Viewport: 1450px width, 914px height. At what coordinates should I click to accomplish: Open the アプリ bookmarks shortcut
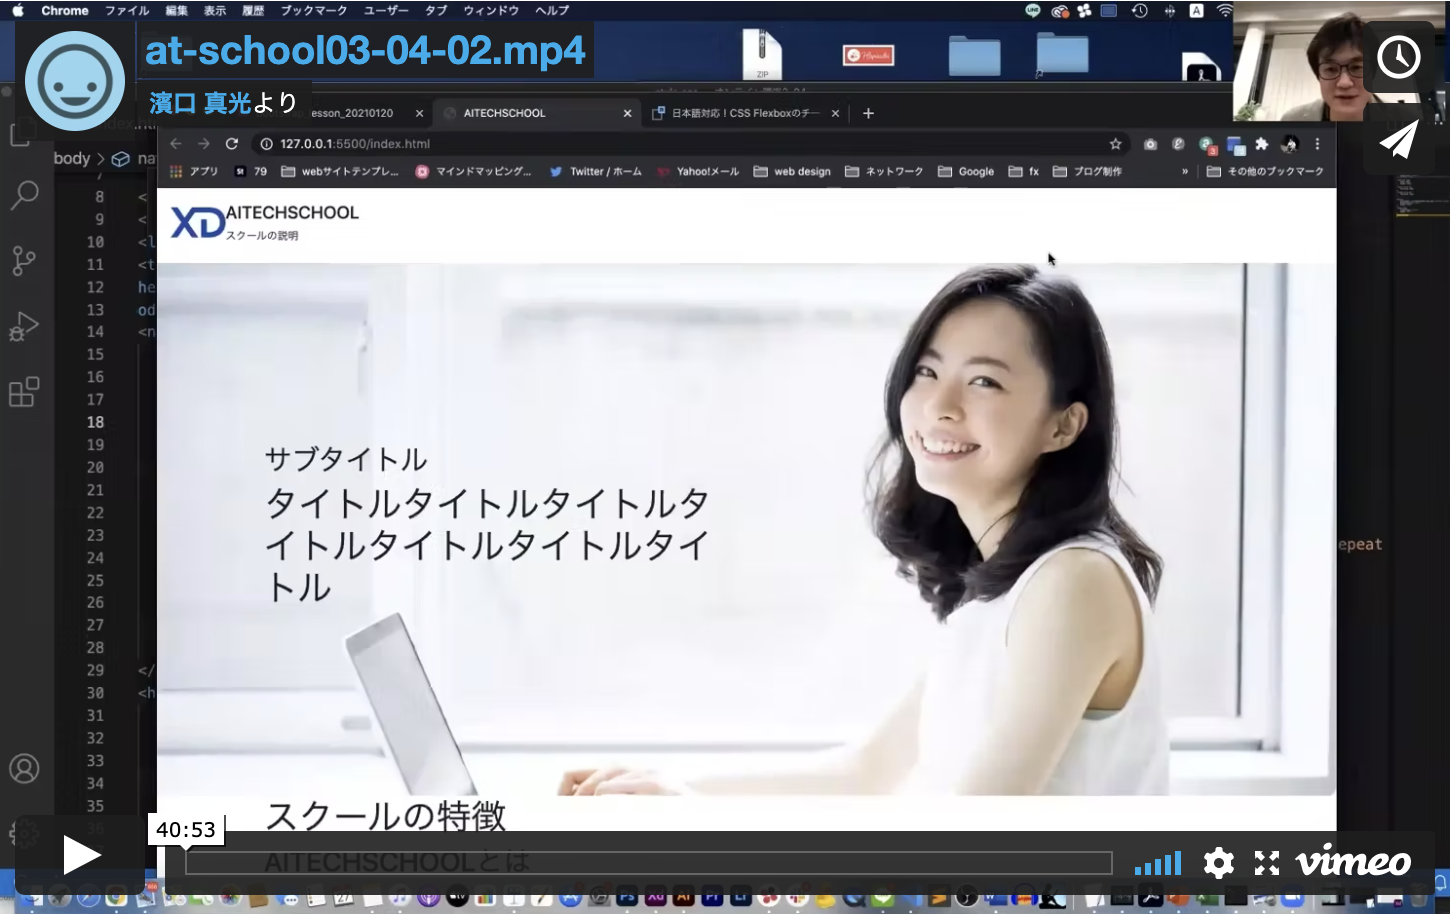[193, 171]
